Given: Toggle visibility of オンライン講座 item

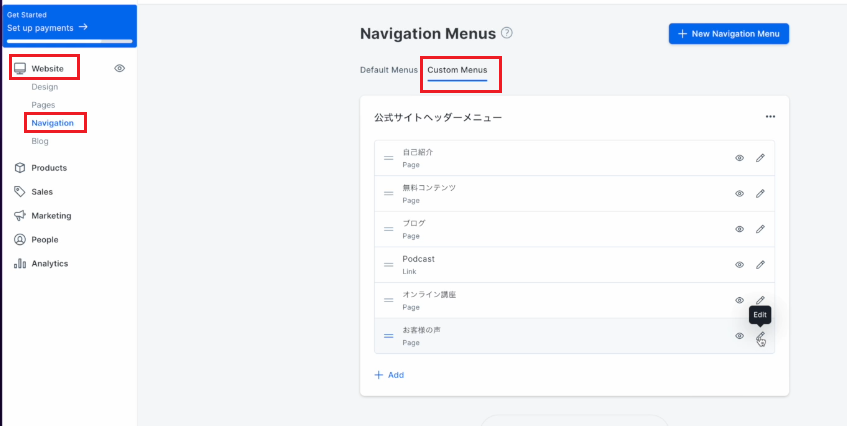Looking at the screenshot, I should 739,300.
